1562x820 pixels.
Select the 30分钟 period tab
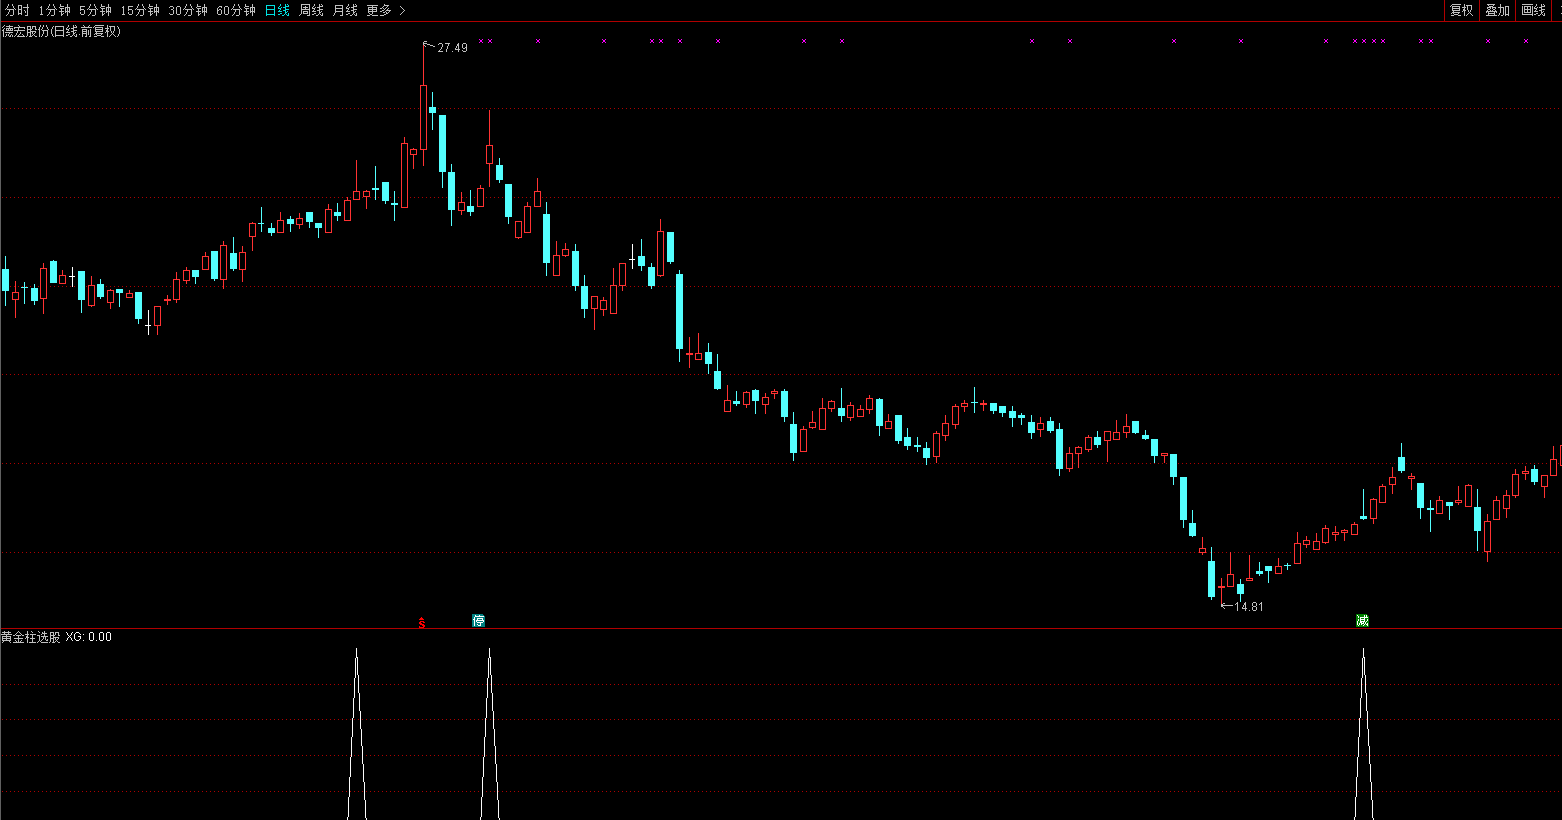pos(188,10)
